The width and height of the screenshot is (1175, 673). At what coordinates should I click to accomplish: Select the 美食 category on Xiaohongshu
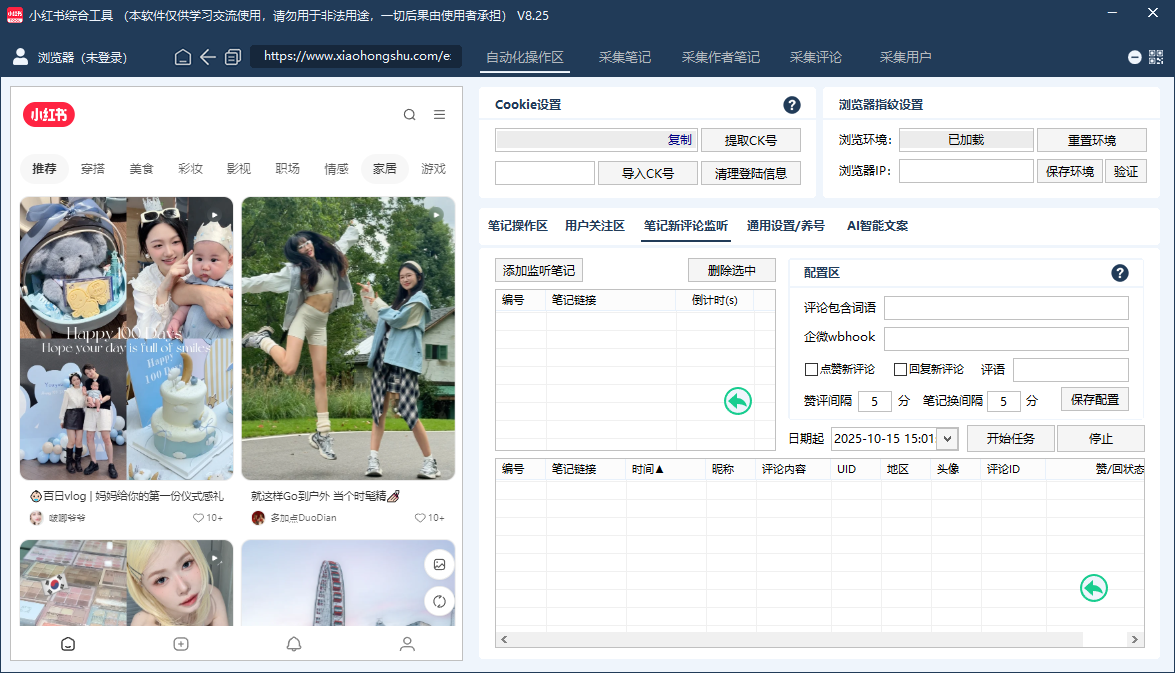pos(141,169)
